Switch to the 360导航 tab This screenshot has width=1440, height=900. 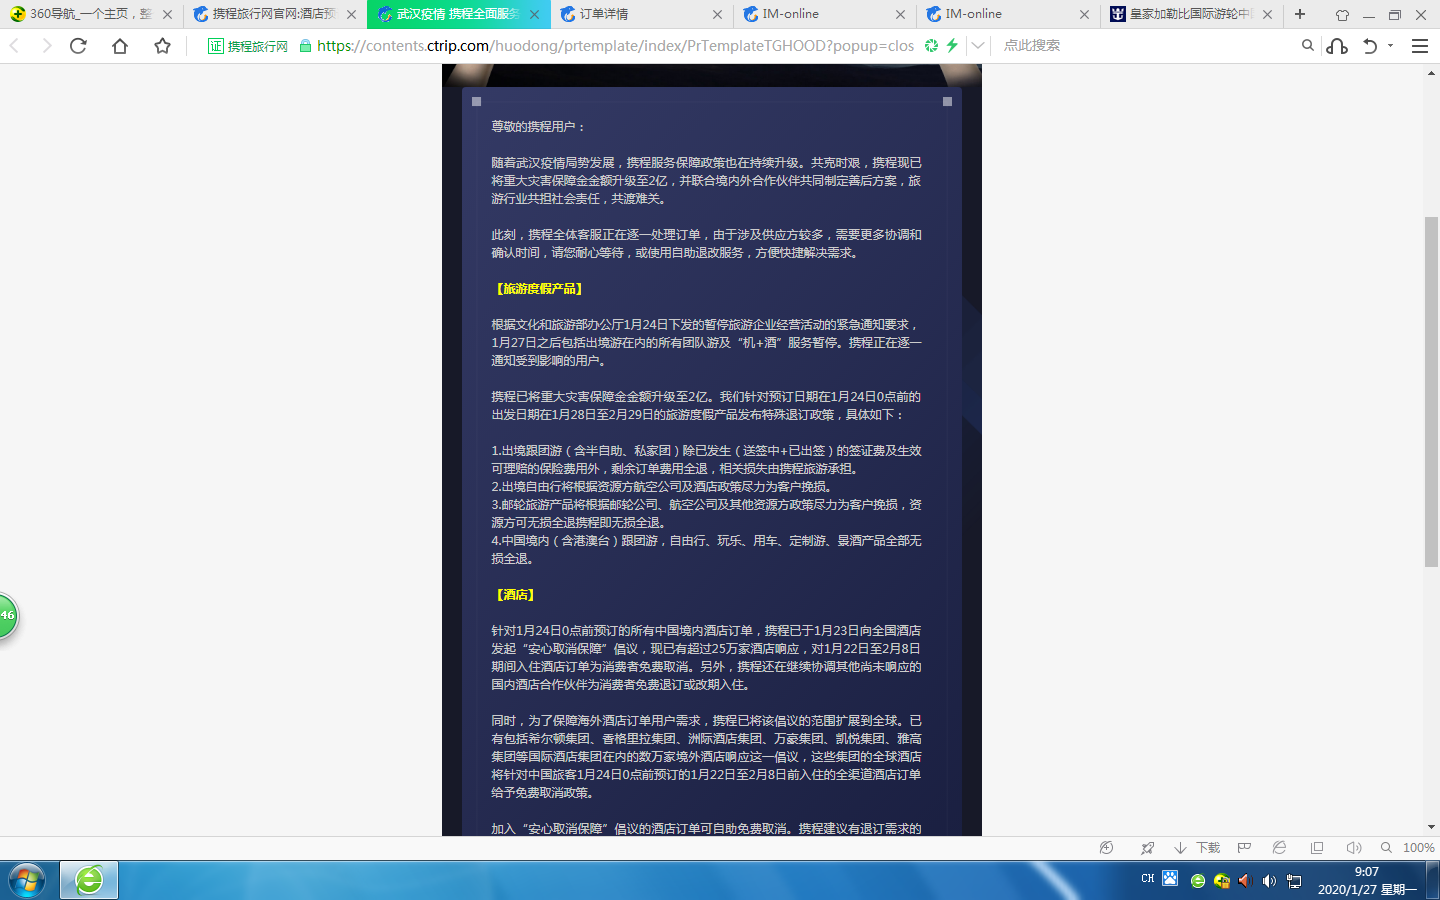[x=90, y=14]
